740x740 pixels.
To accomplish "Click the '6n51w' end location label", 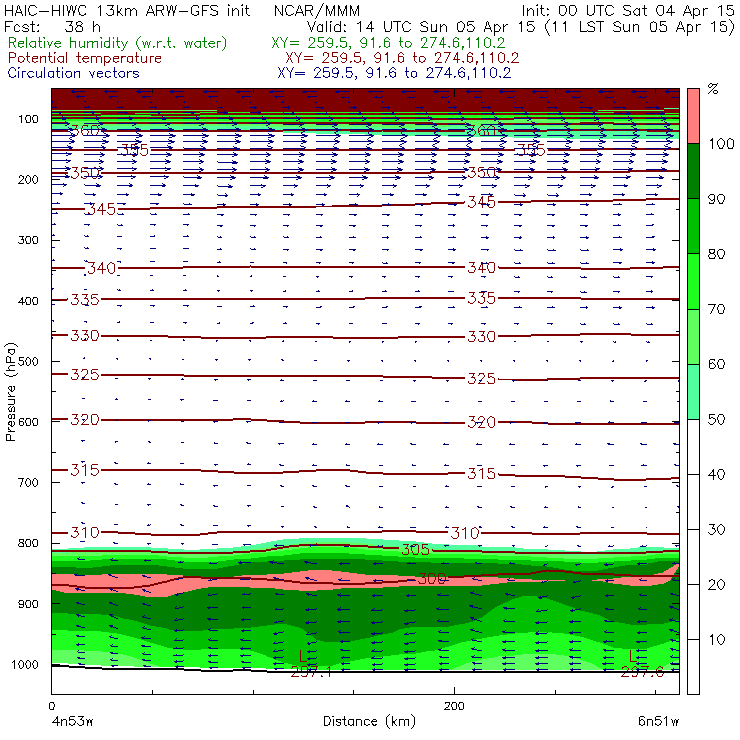I will 658,721.
